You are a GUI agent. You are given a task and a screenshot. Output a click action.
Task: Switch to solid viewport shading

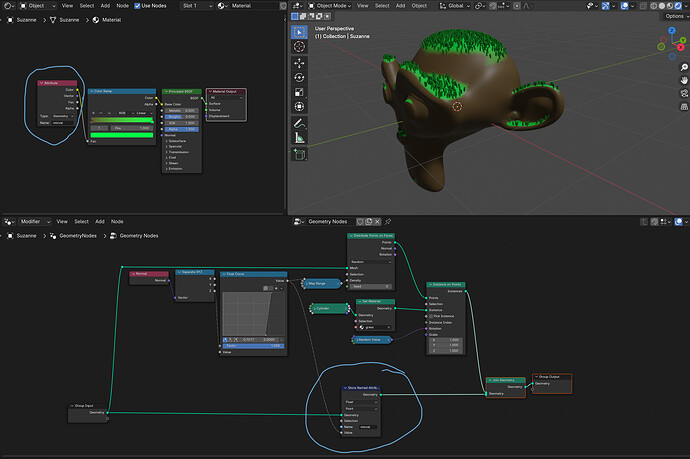(x=662, y=6)
